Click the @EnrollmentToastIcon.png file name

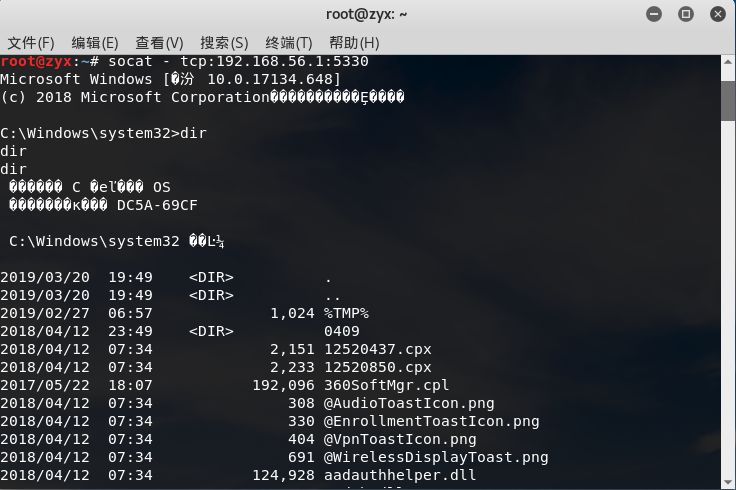coord(432,421)
